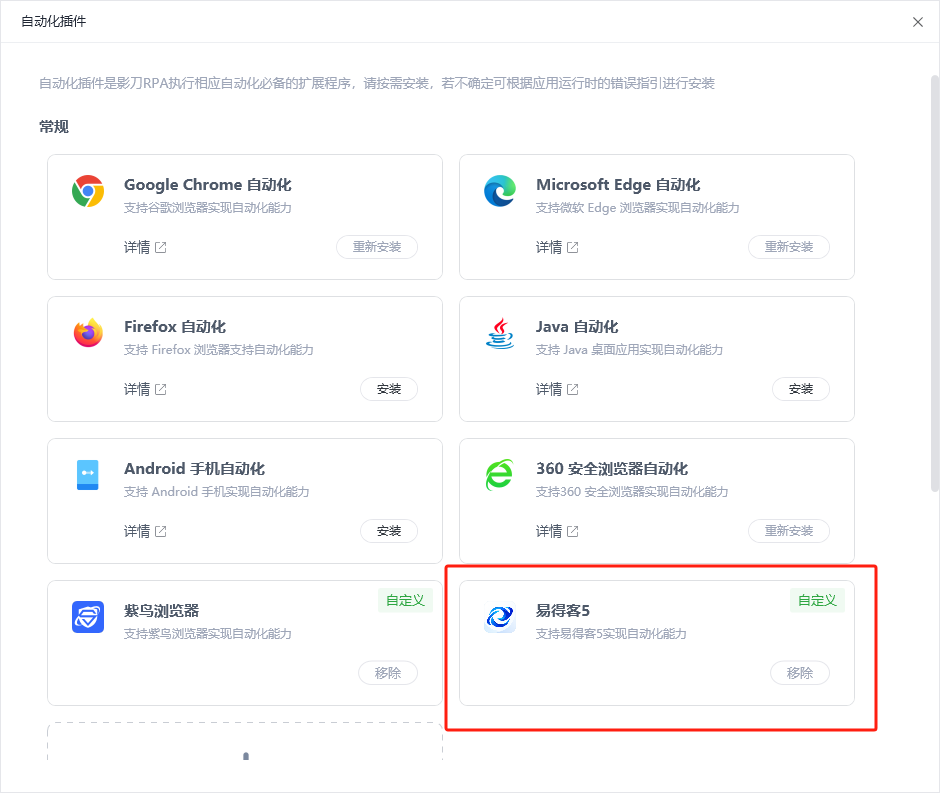Click the Microsoft Edge logo icon
Viewport: 940px width, 793px height.
tap(499, 191)
